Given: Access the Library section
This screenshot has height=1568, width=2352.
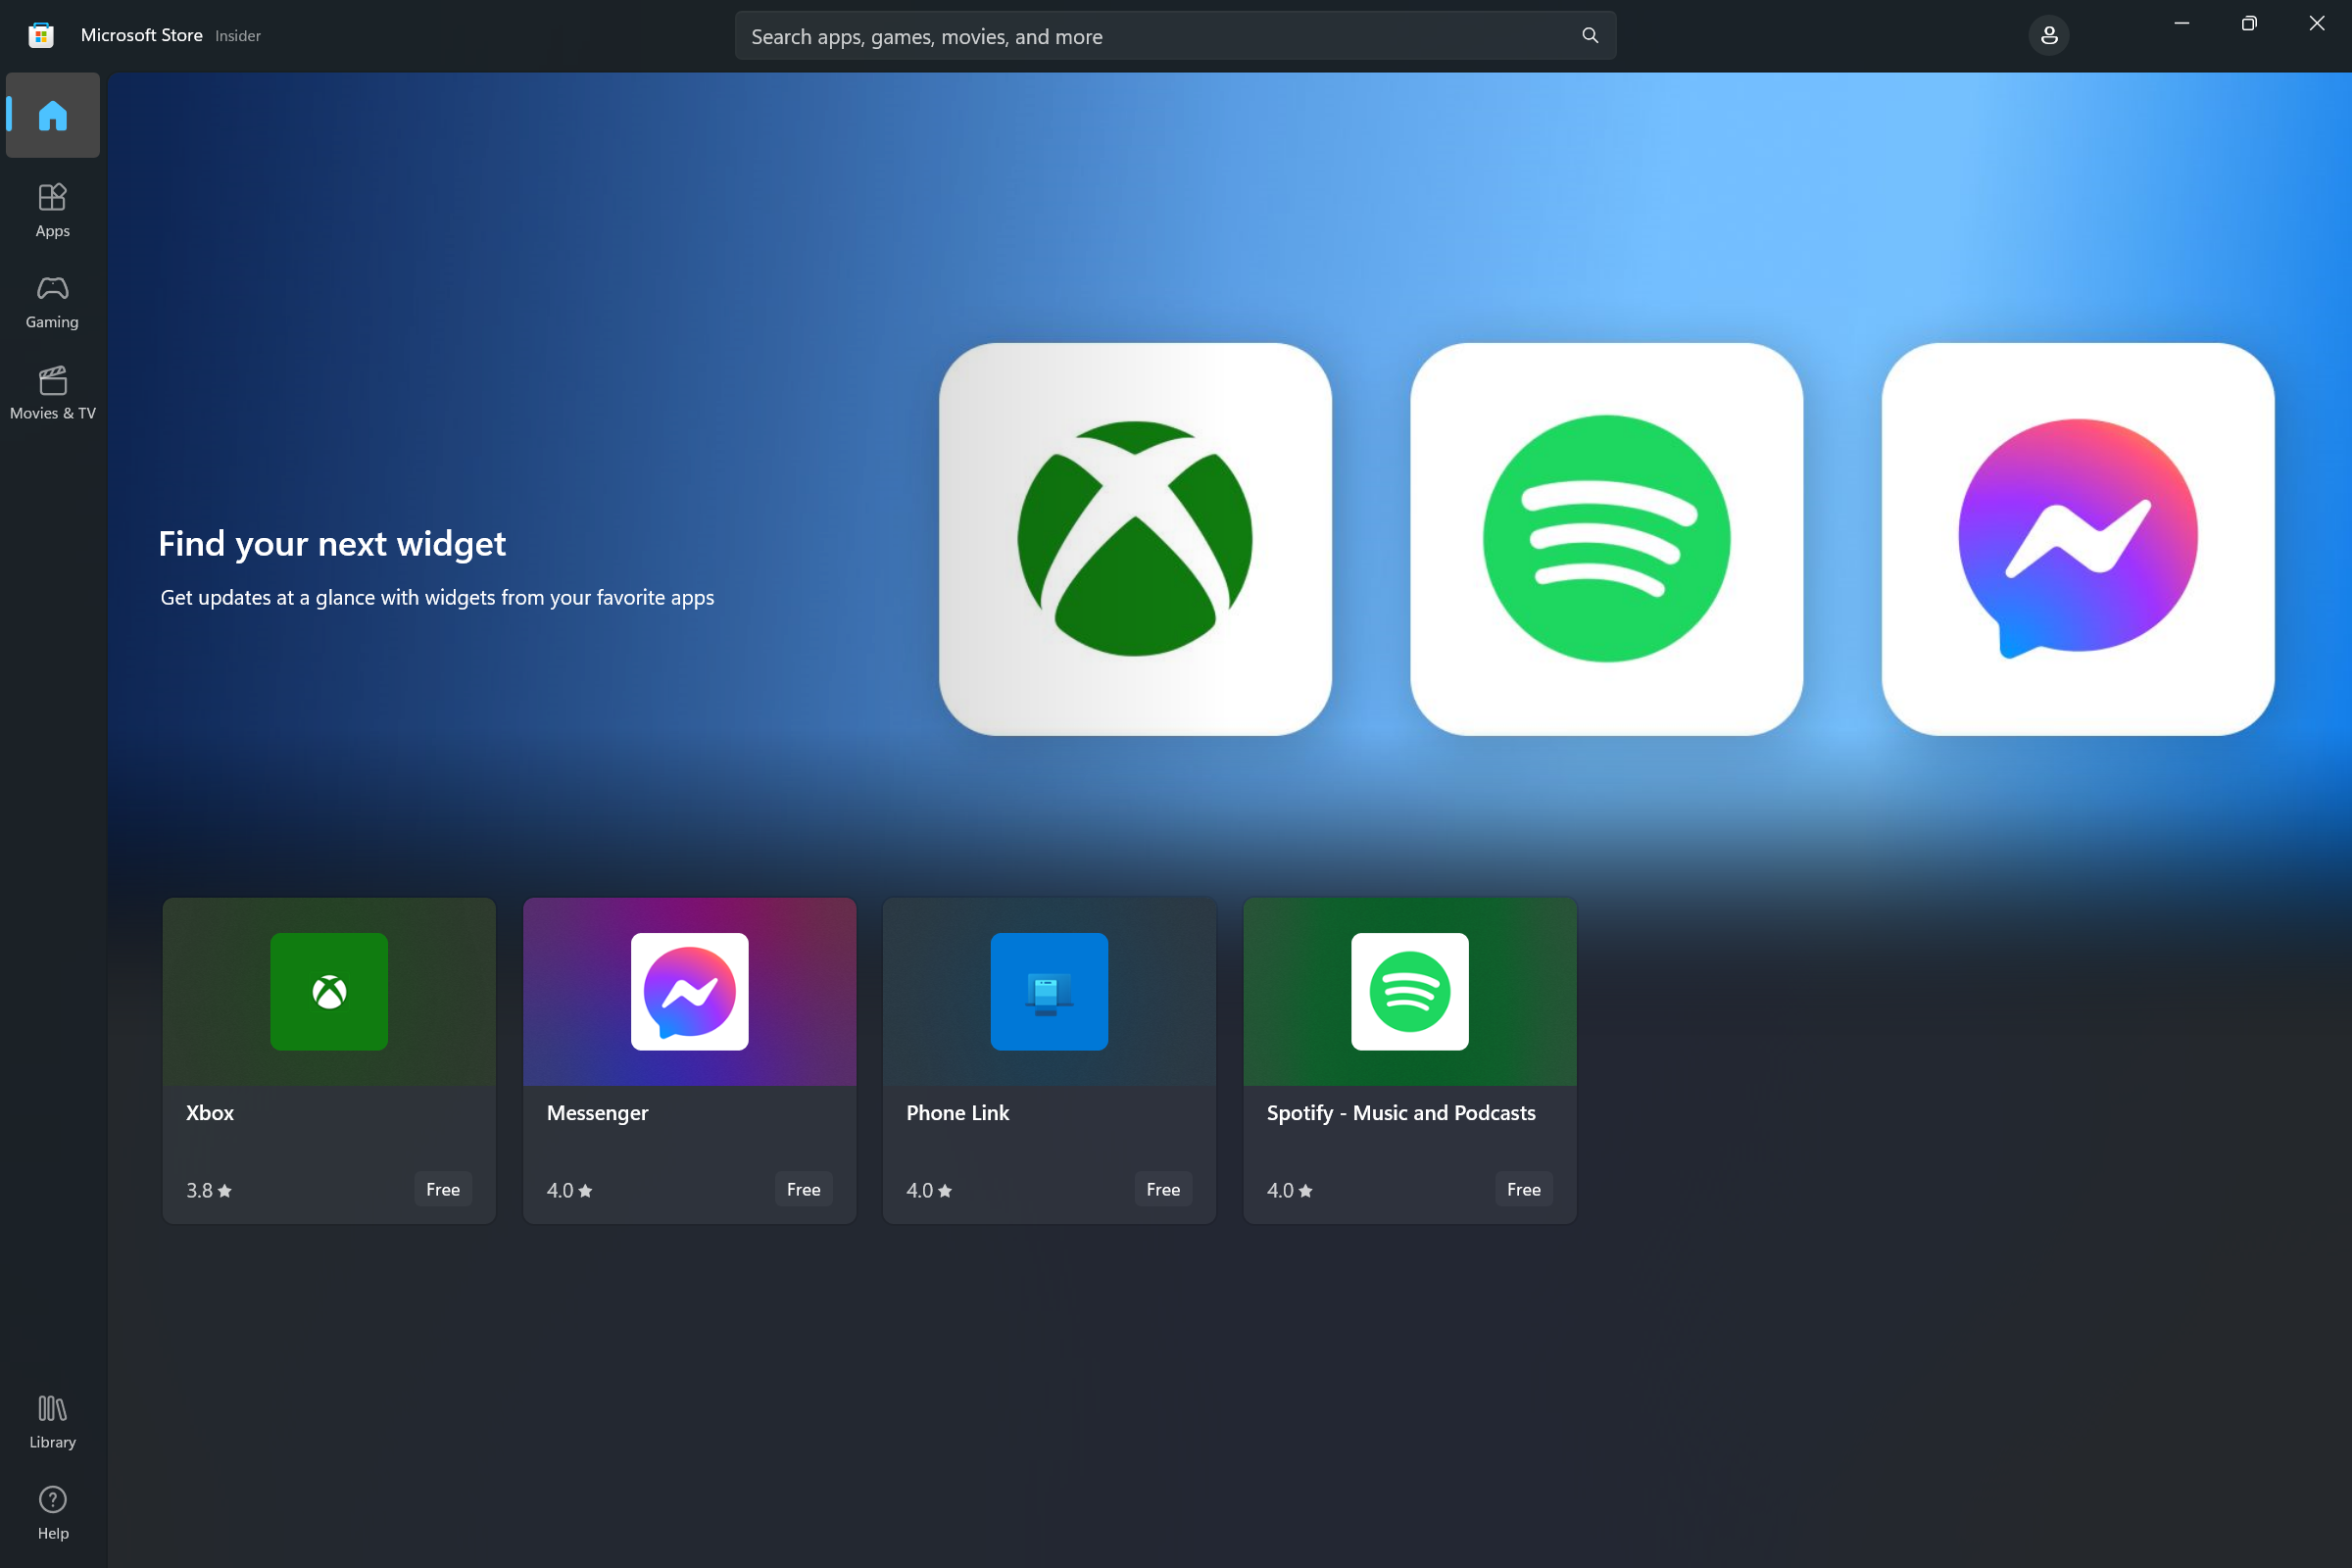Looking at the screenshot, I should (53, 1421).
